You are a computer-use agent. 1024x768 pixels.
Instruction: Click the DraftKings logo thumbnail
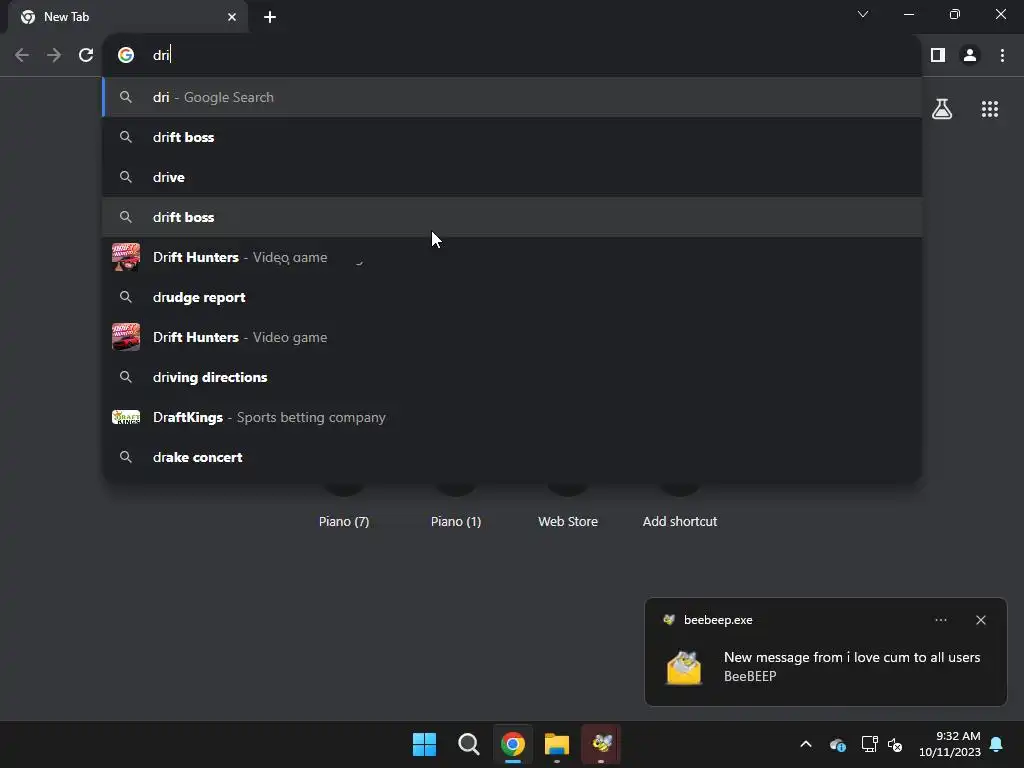pos(126,417)
